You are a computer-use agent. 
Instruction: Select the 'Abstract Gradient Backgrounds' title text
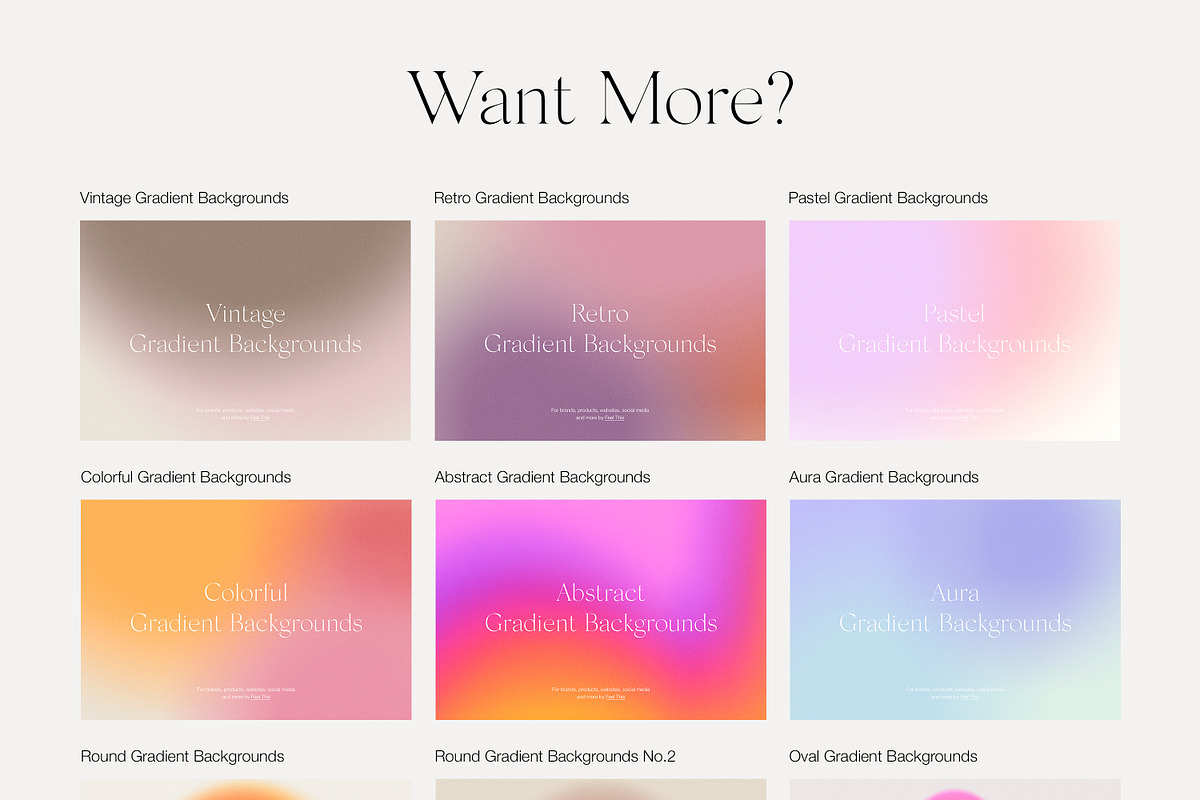[542, 477]
